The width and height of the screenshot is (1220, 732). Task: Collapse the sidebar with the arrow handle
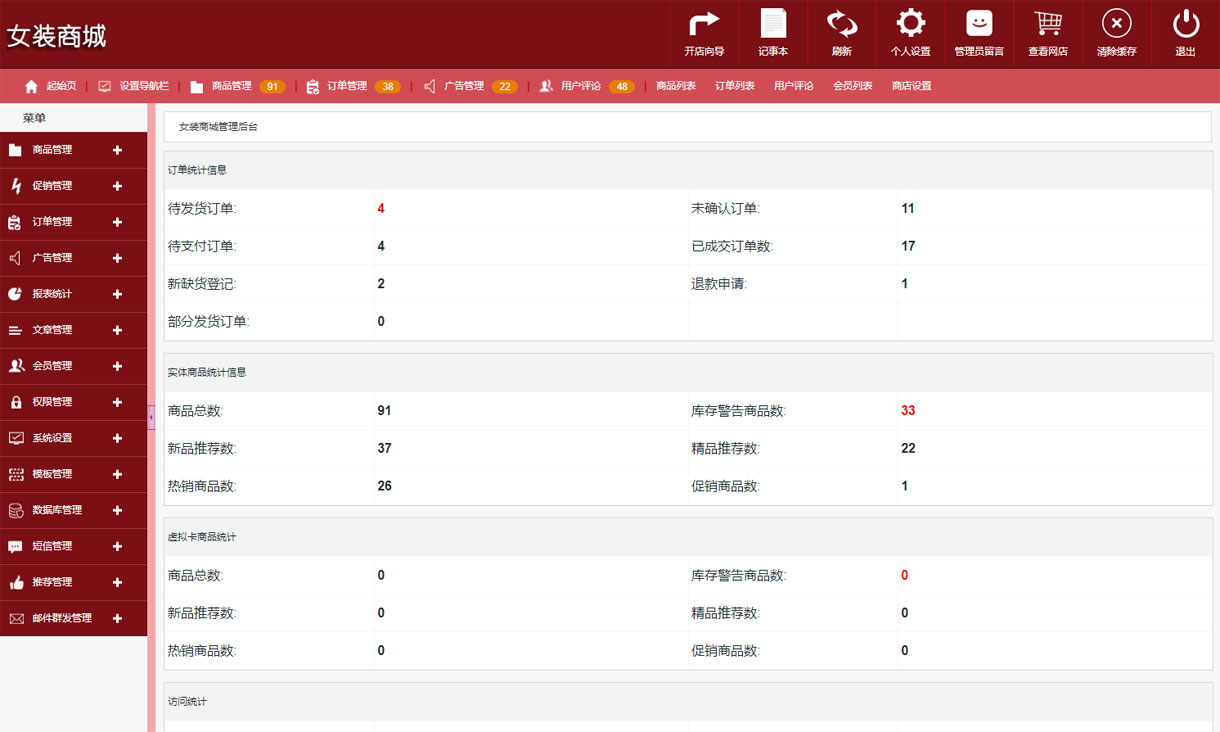coord(151,417)
